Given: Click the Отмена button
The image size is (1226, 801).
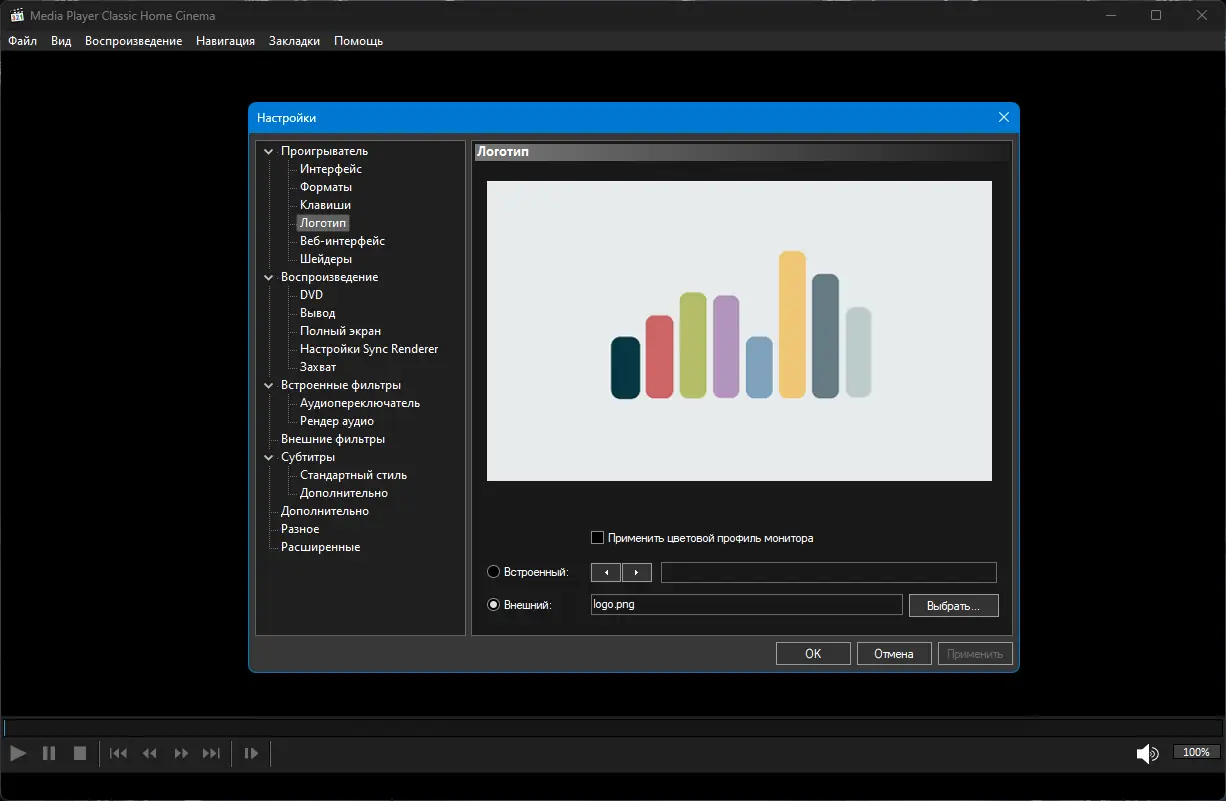Looking at the screenshot, I should 894,654.
